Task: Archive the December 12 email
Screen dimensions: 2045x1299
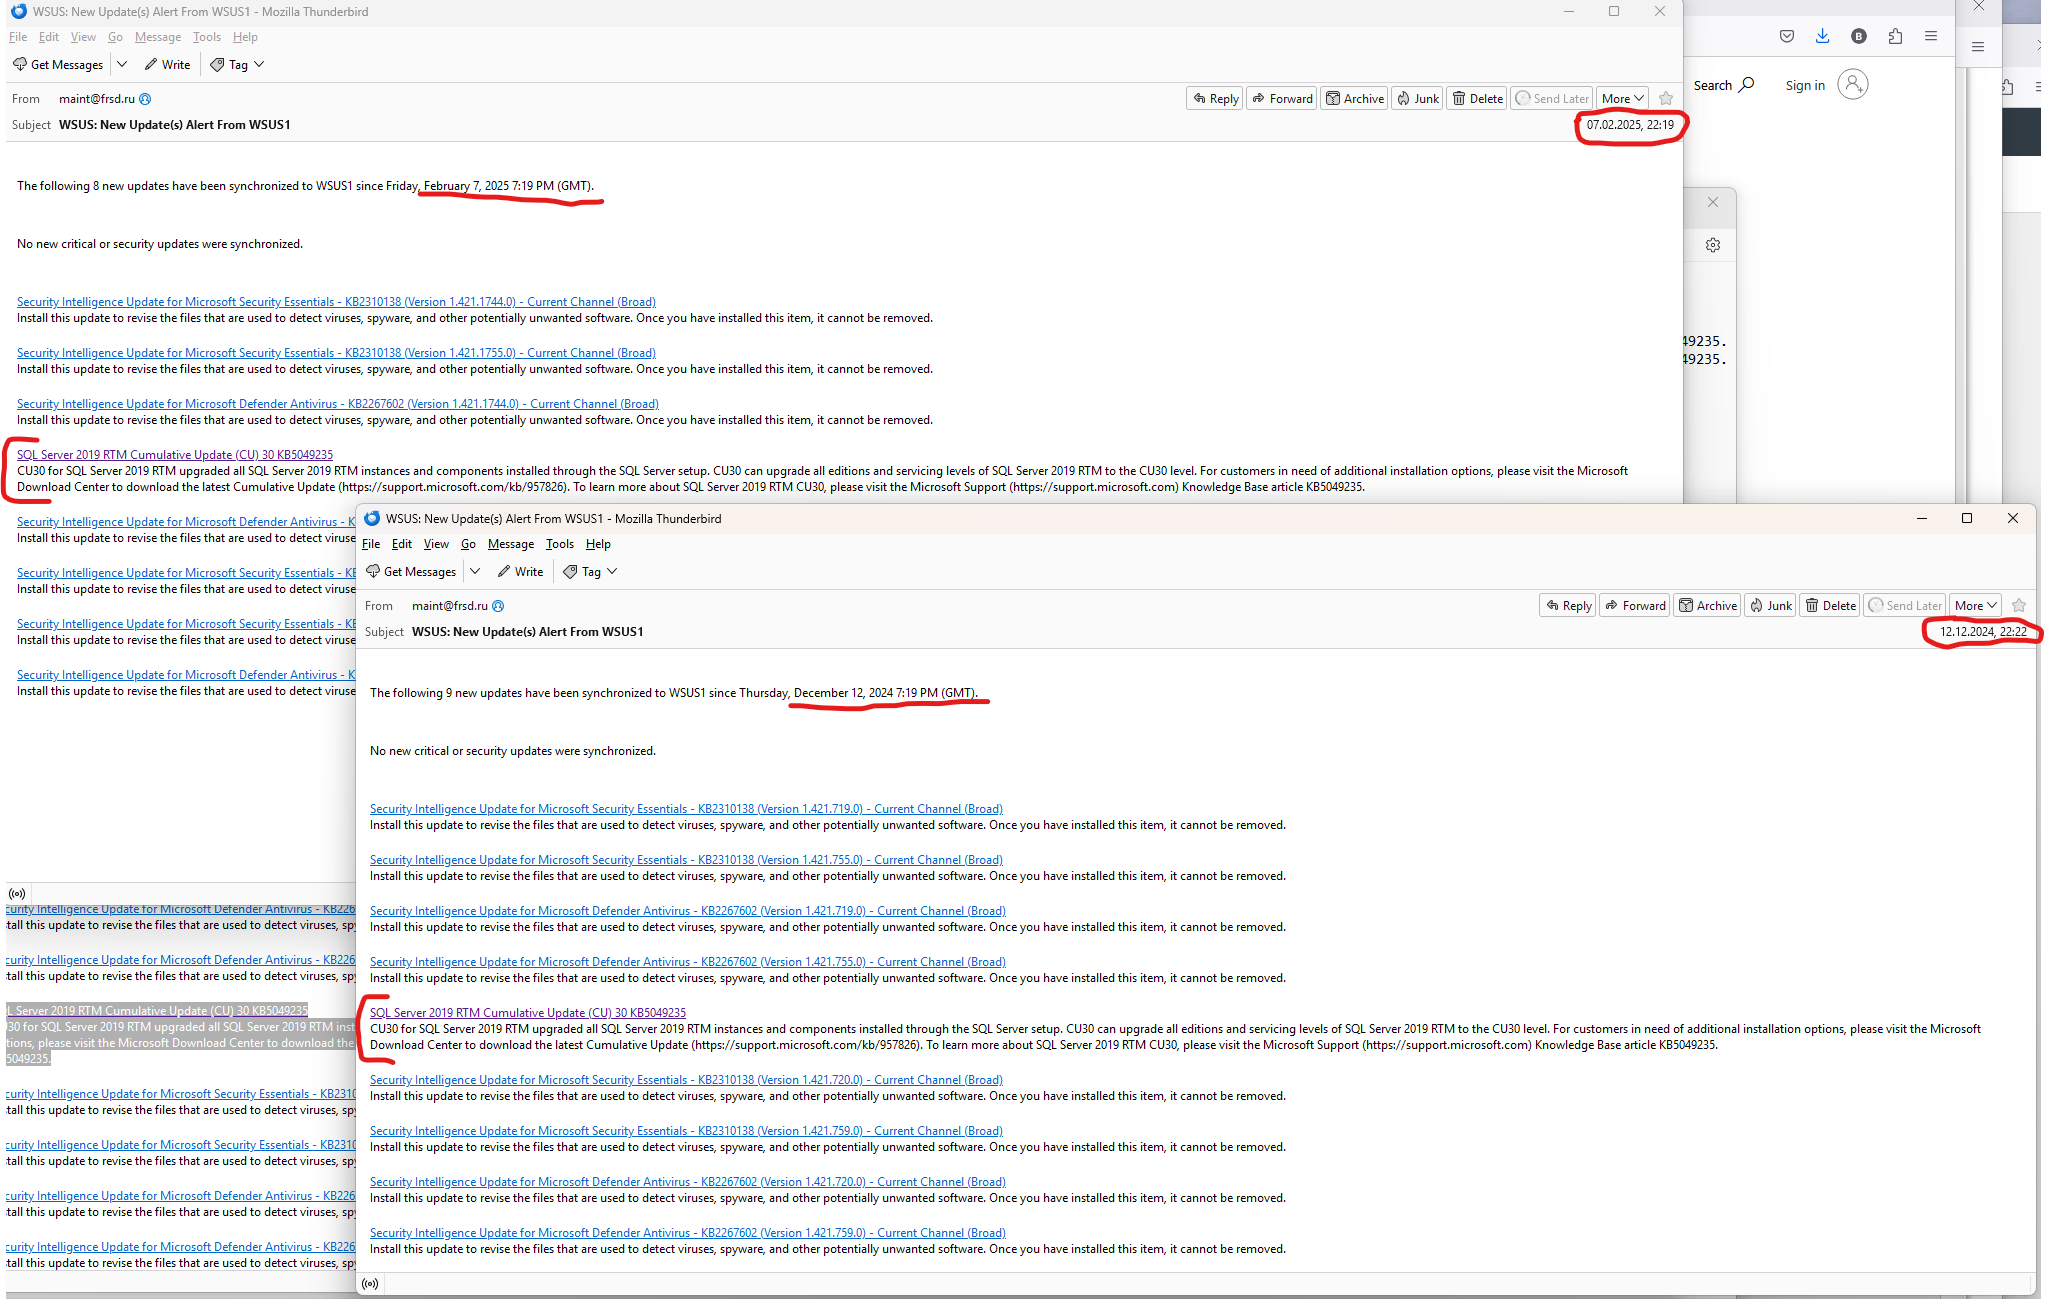Action: pos(1707,605)
